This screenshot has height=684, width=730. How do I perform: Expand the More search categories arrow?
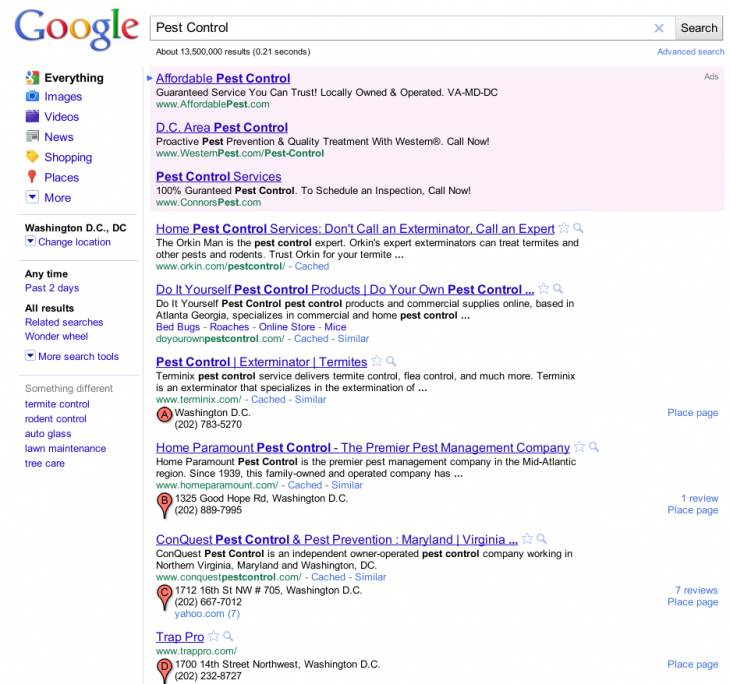pyautogui.click(x=32, y=197)
